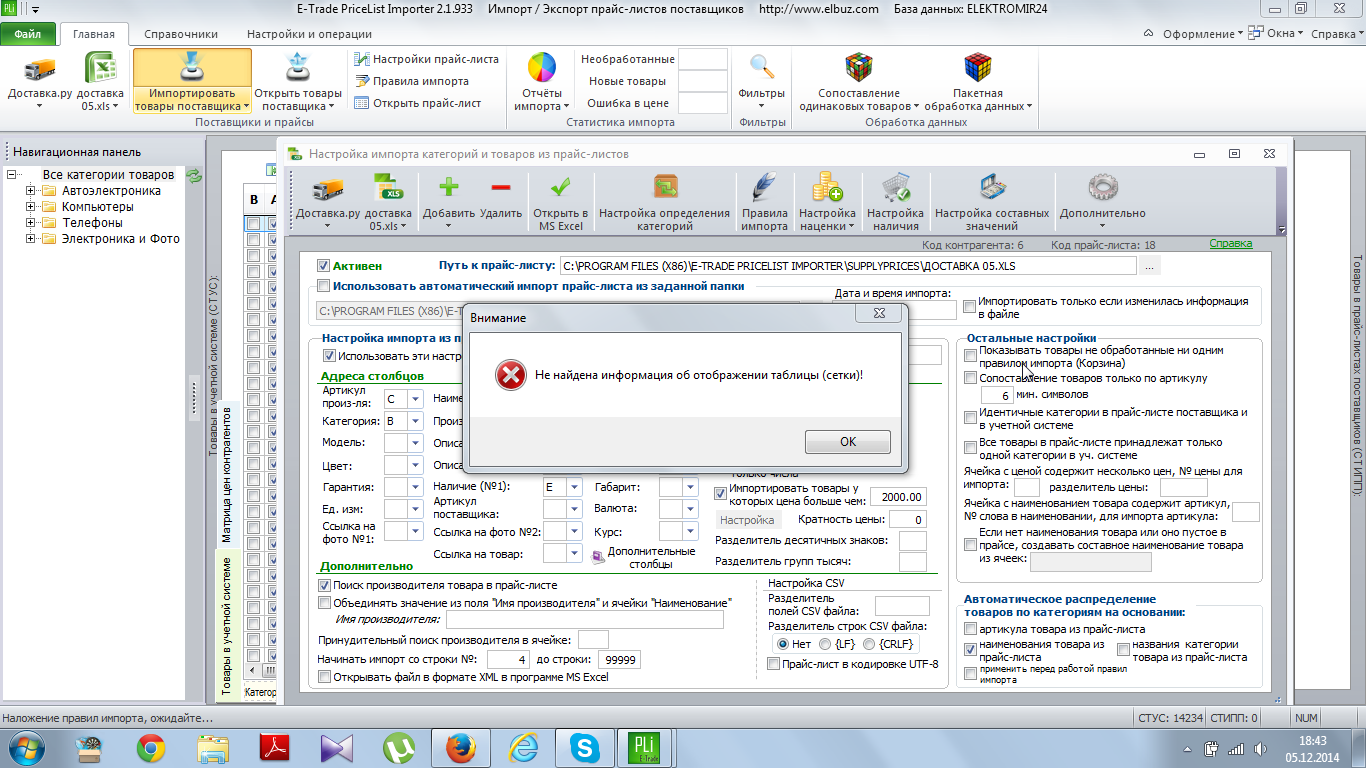Open Настройка составных значений icon
1366x768 pixels.
pyautogui.click(x=992, y=187)
